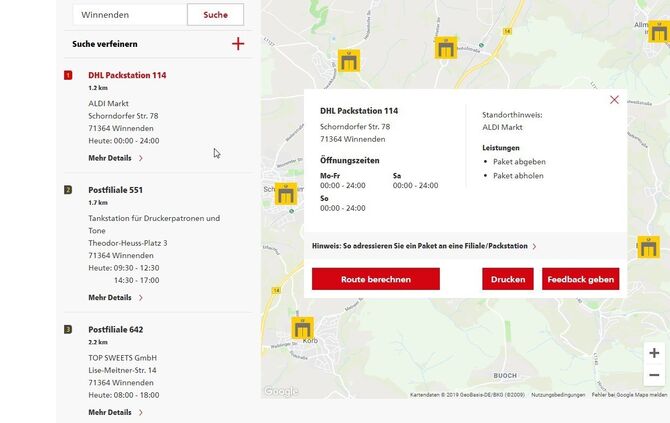Click the Öffnungszeiten heading in the popup
This screenshot has height=423, width=670.
350,161
